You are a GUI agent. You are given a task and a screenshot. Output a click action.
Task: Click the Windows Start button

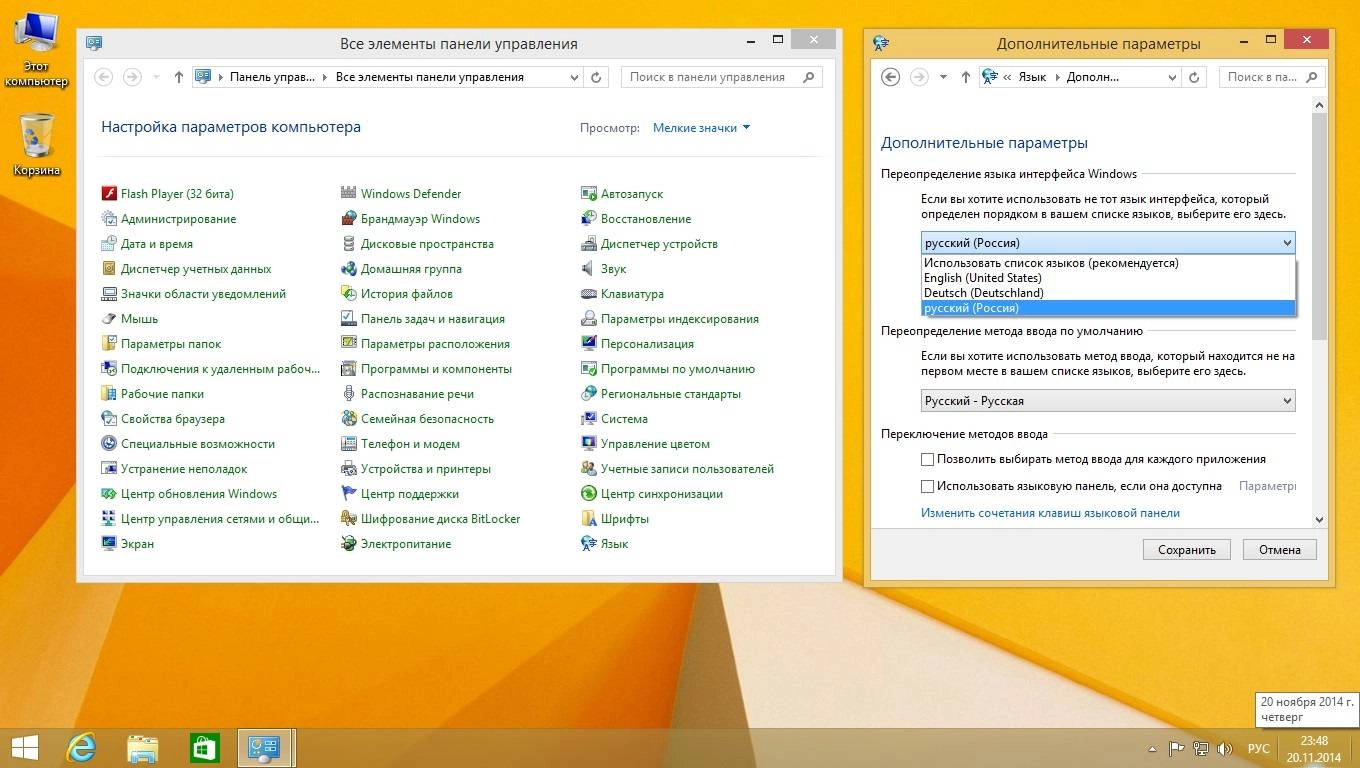pos(25,748)
